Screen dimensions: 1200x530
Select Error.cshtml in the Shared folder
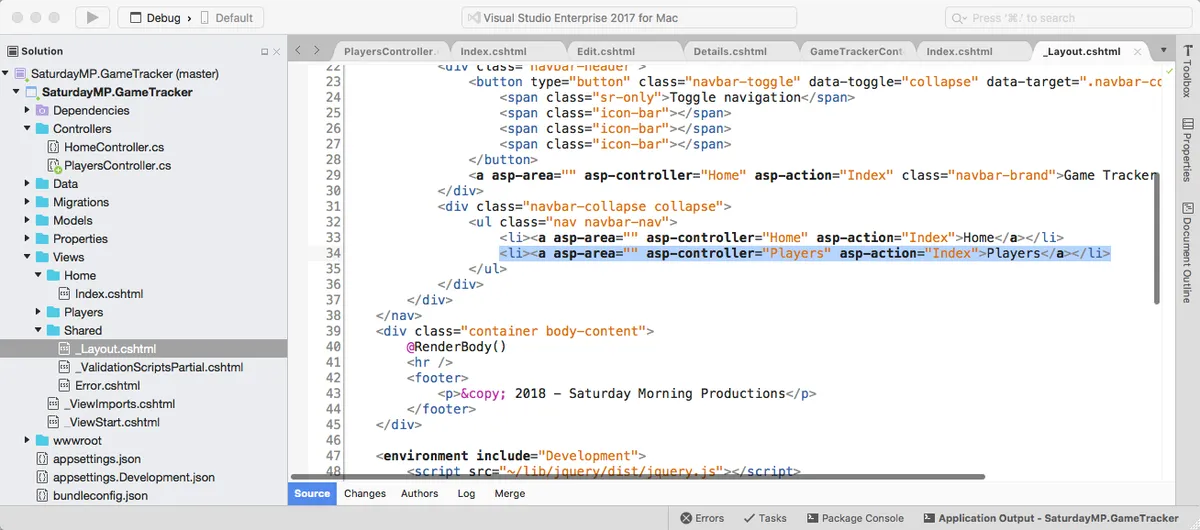(107, 385)
